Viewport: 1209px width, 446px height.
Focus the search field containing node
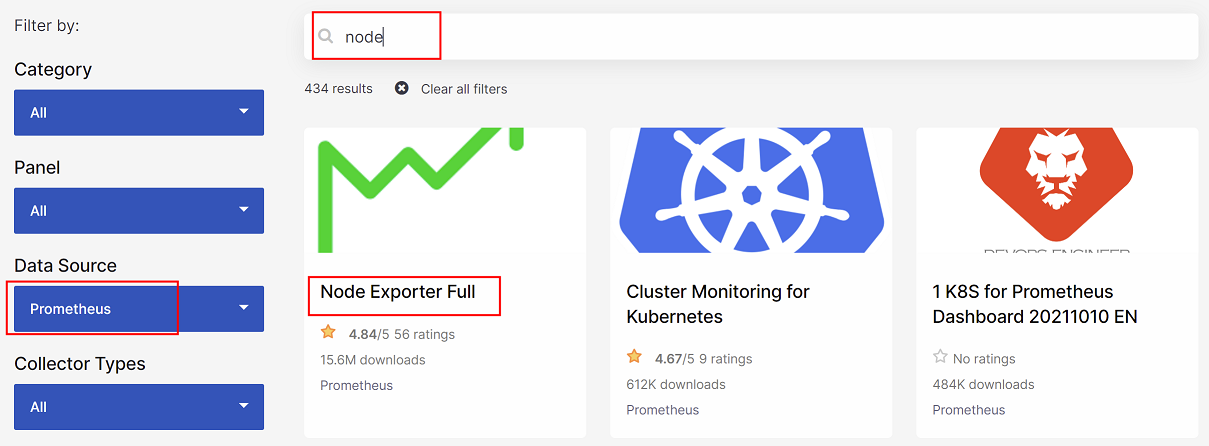click(x=760, y=37)
